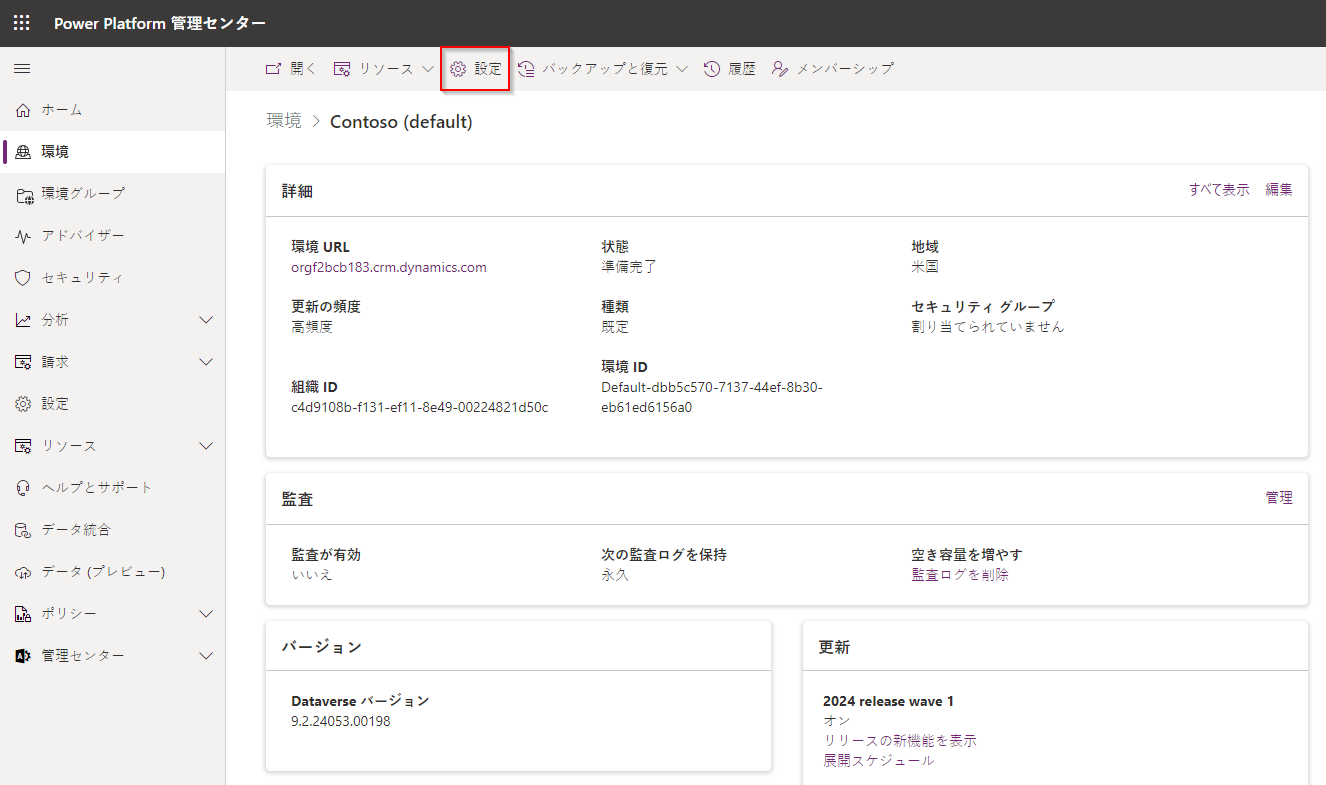Click the データ (プレビュー) cloud icon
Screen dimensions: 1326x785
click(24, 572)
